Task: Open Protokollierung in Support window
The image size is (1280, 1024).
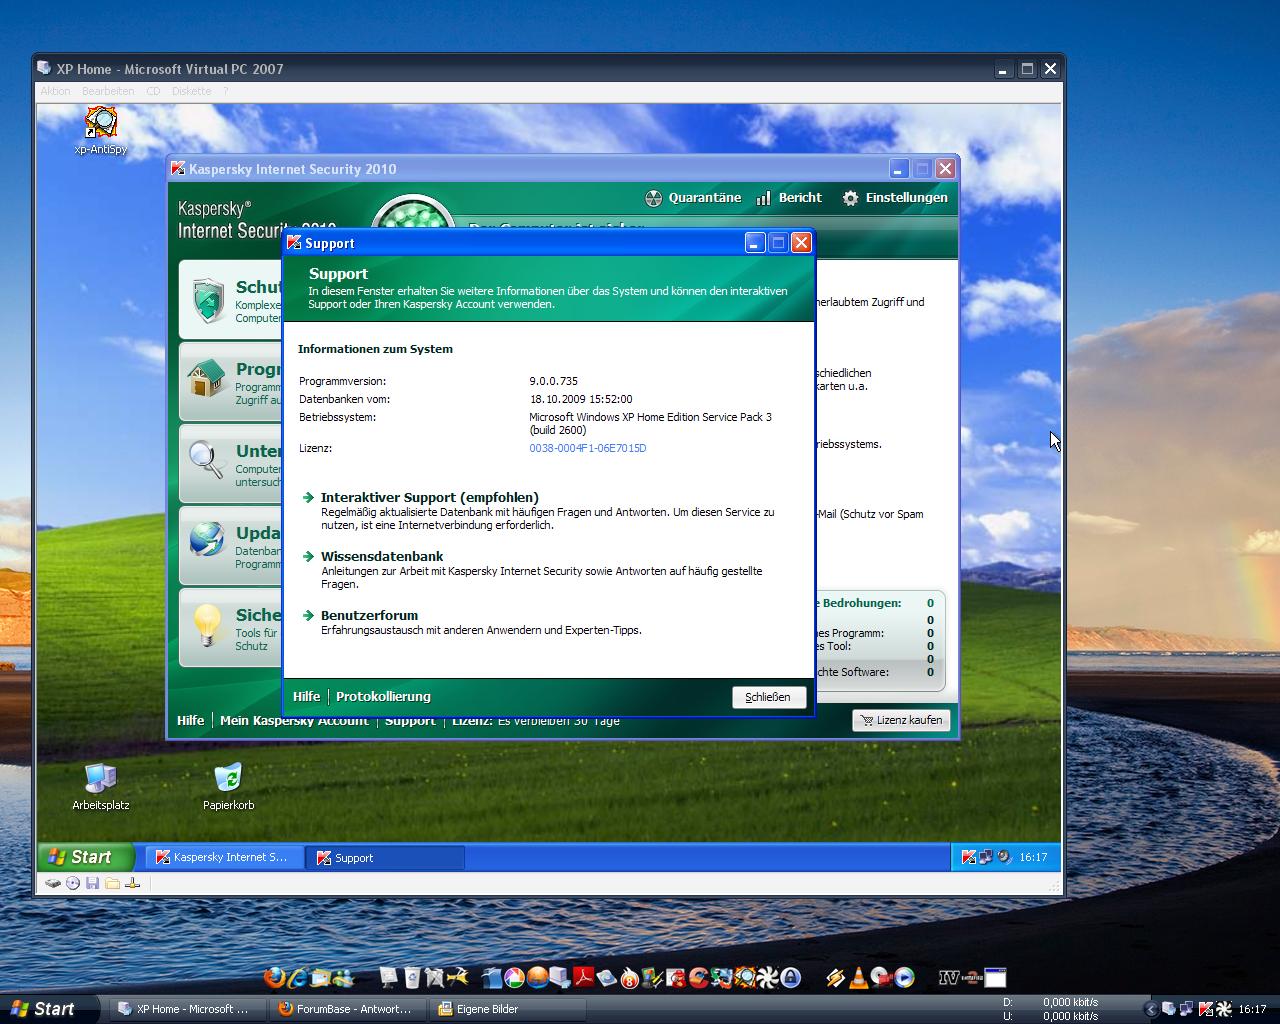Action: (x=383, y=696)
